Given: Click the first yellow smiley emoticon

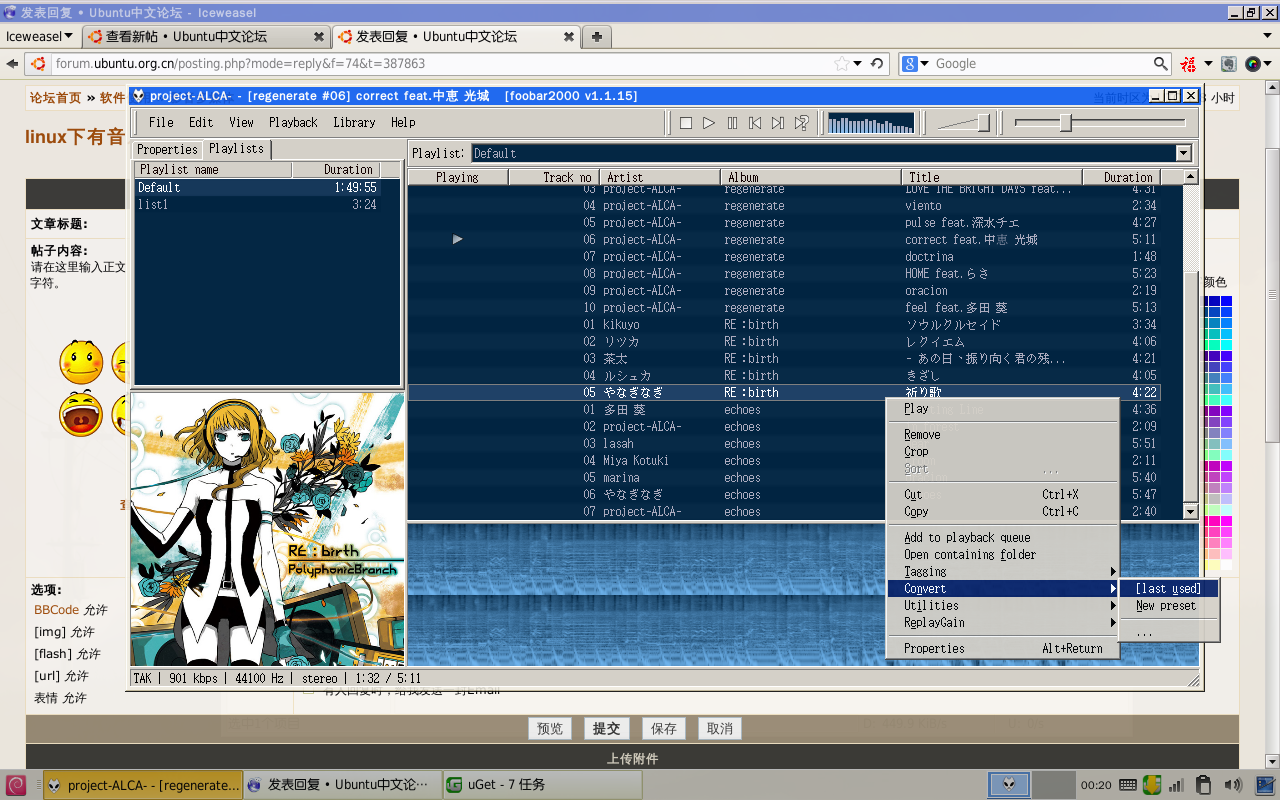Looking at the screenshot, I should 81,362.
